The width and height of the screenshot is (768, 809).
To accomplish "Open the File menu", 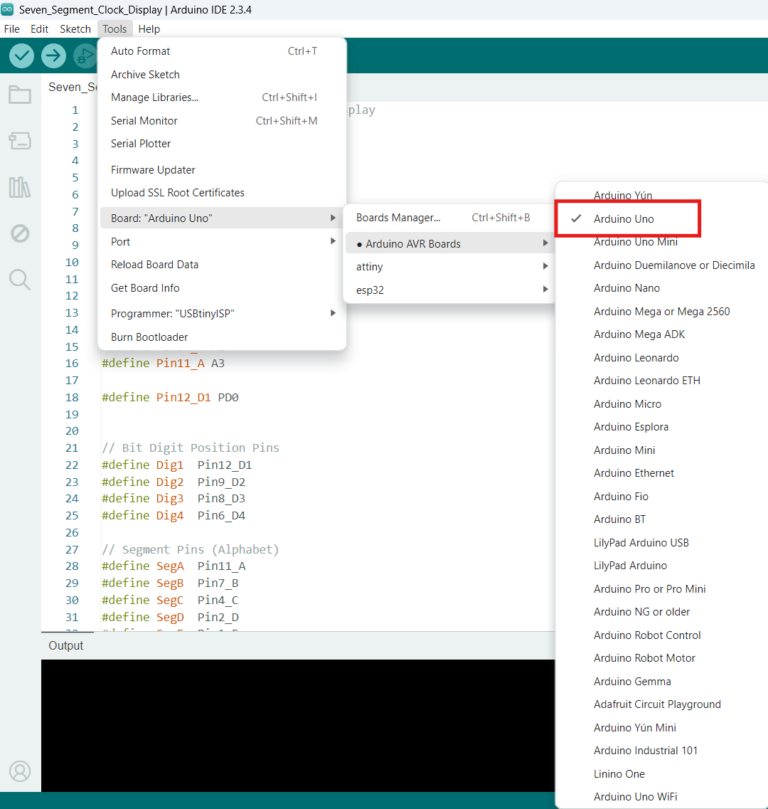I will (x=11, y=29).
